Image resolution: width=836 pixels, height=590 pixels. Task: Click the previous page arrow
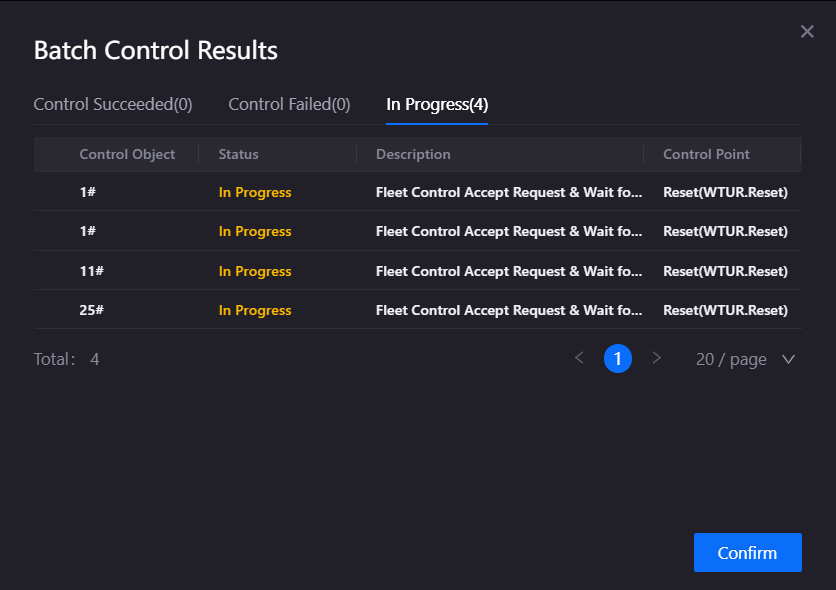pos(579,358)
